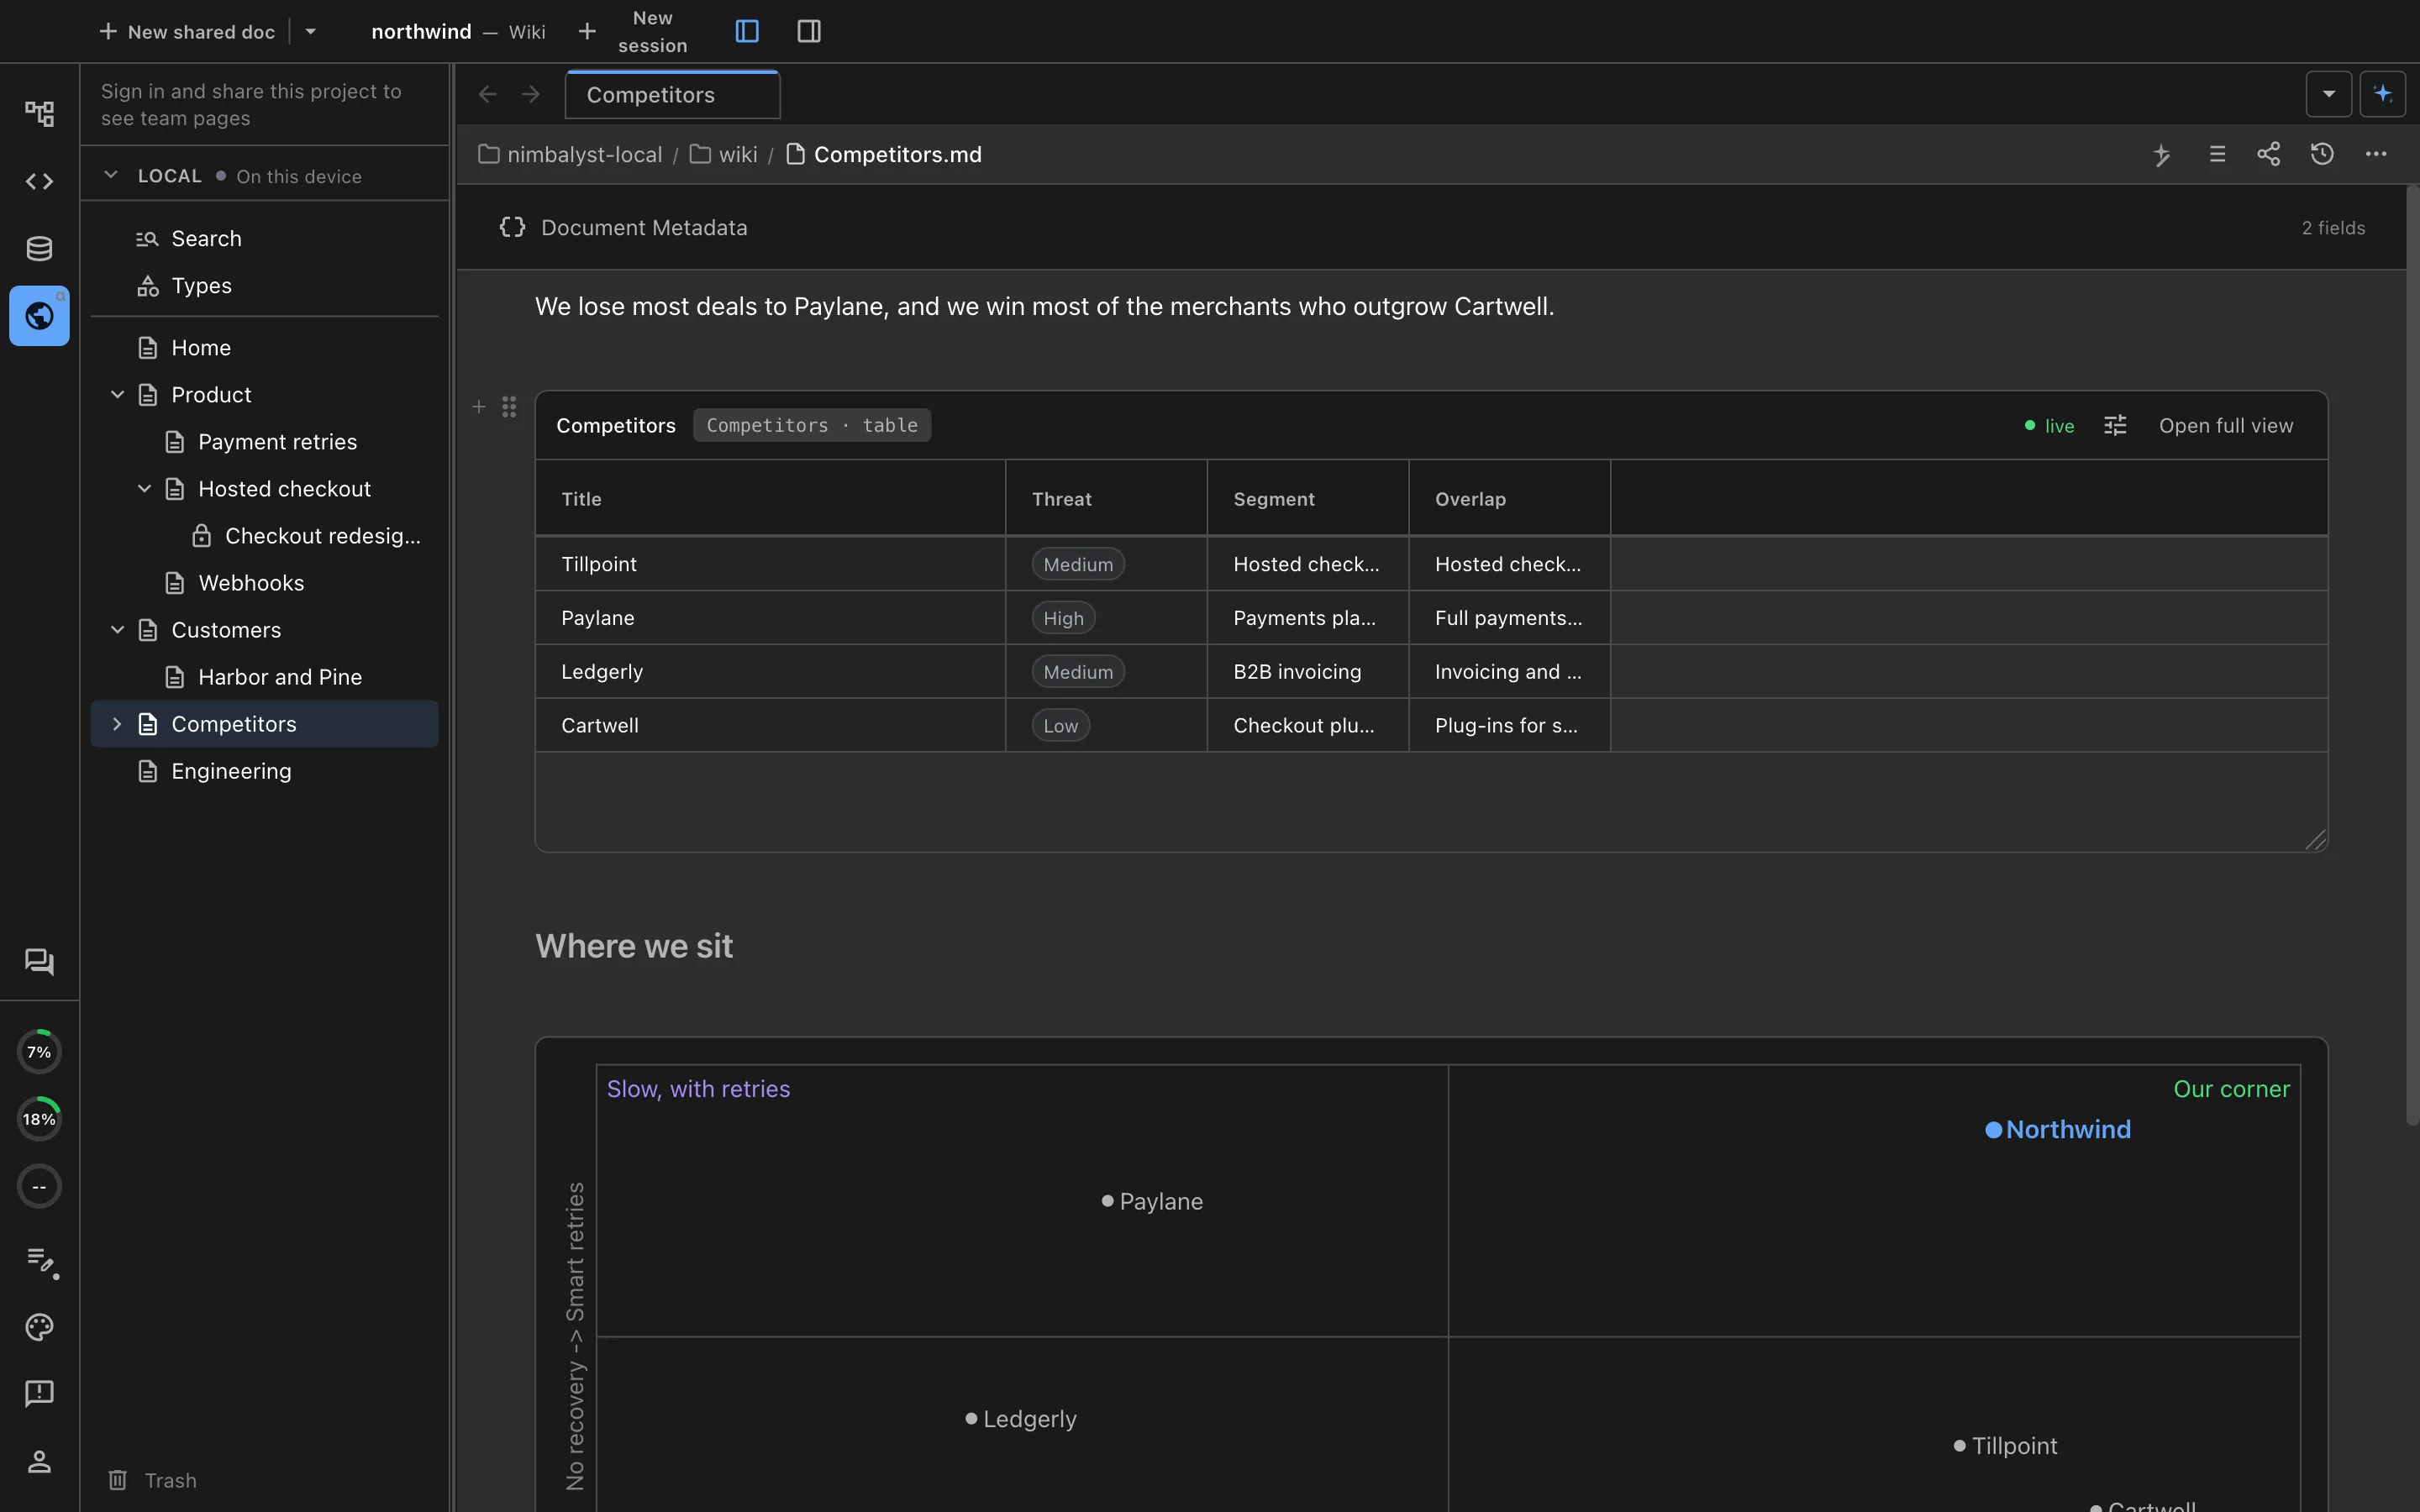The width and height of the screenshot is (2420, 1512).
Task: Click the B2B invoicing segment cell
Action: [1308, 672]
